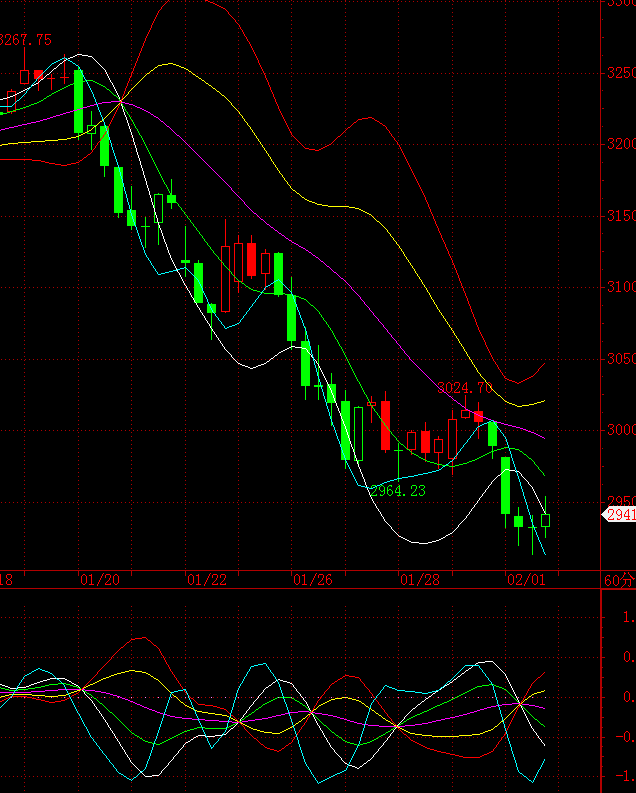Select the tall hollow red candle after 01/22
This screenshot has width=636, height=793.
point(225,279)
